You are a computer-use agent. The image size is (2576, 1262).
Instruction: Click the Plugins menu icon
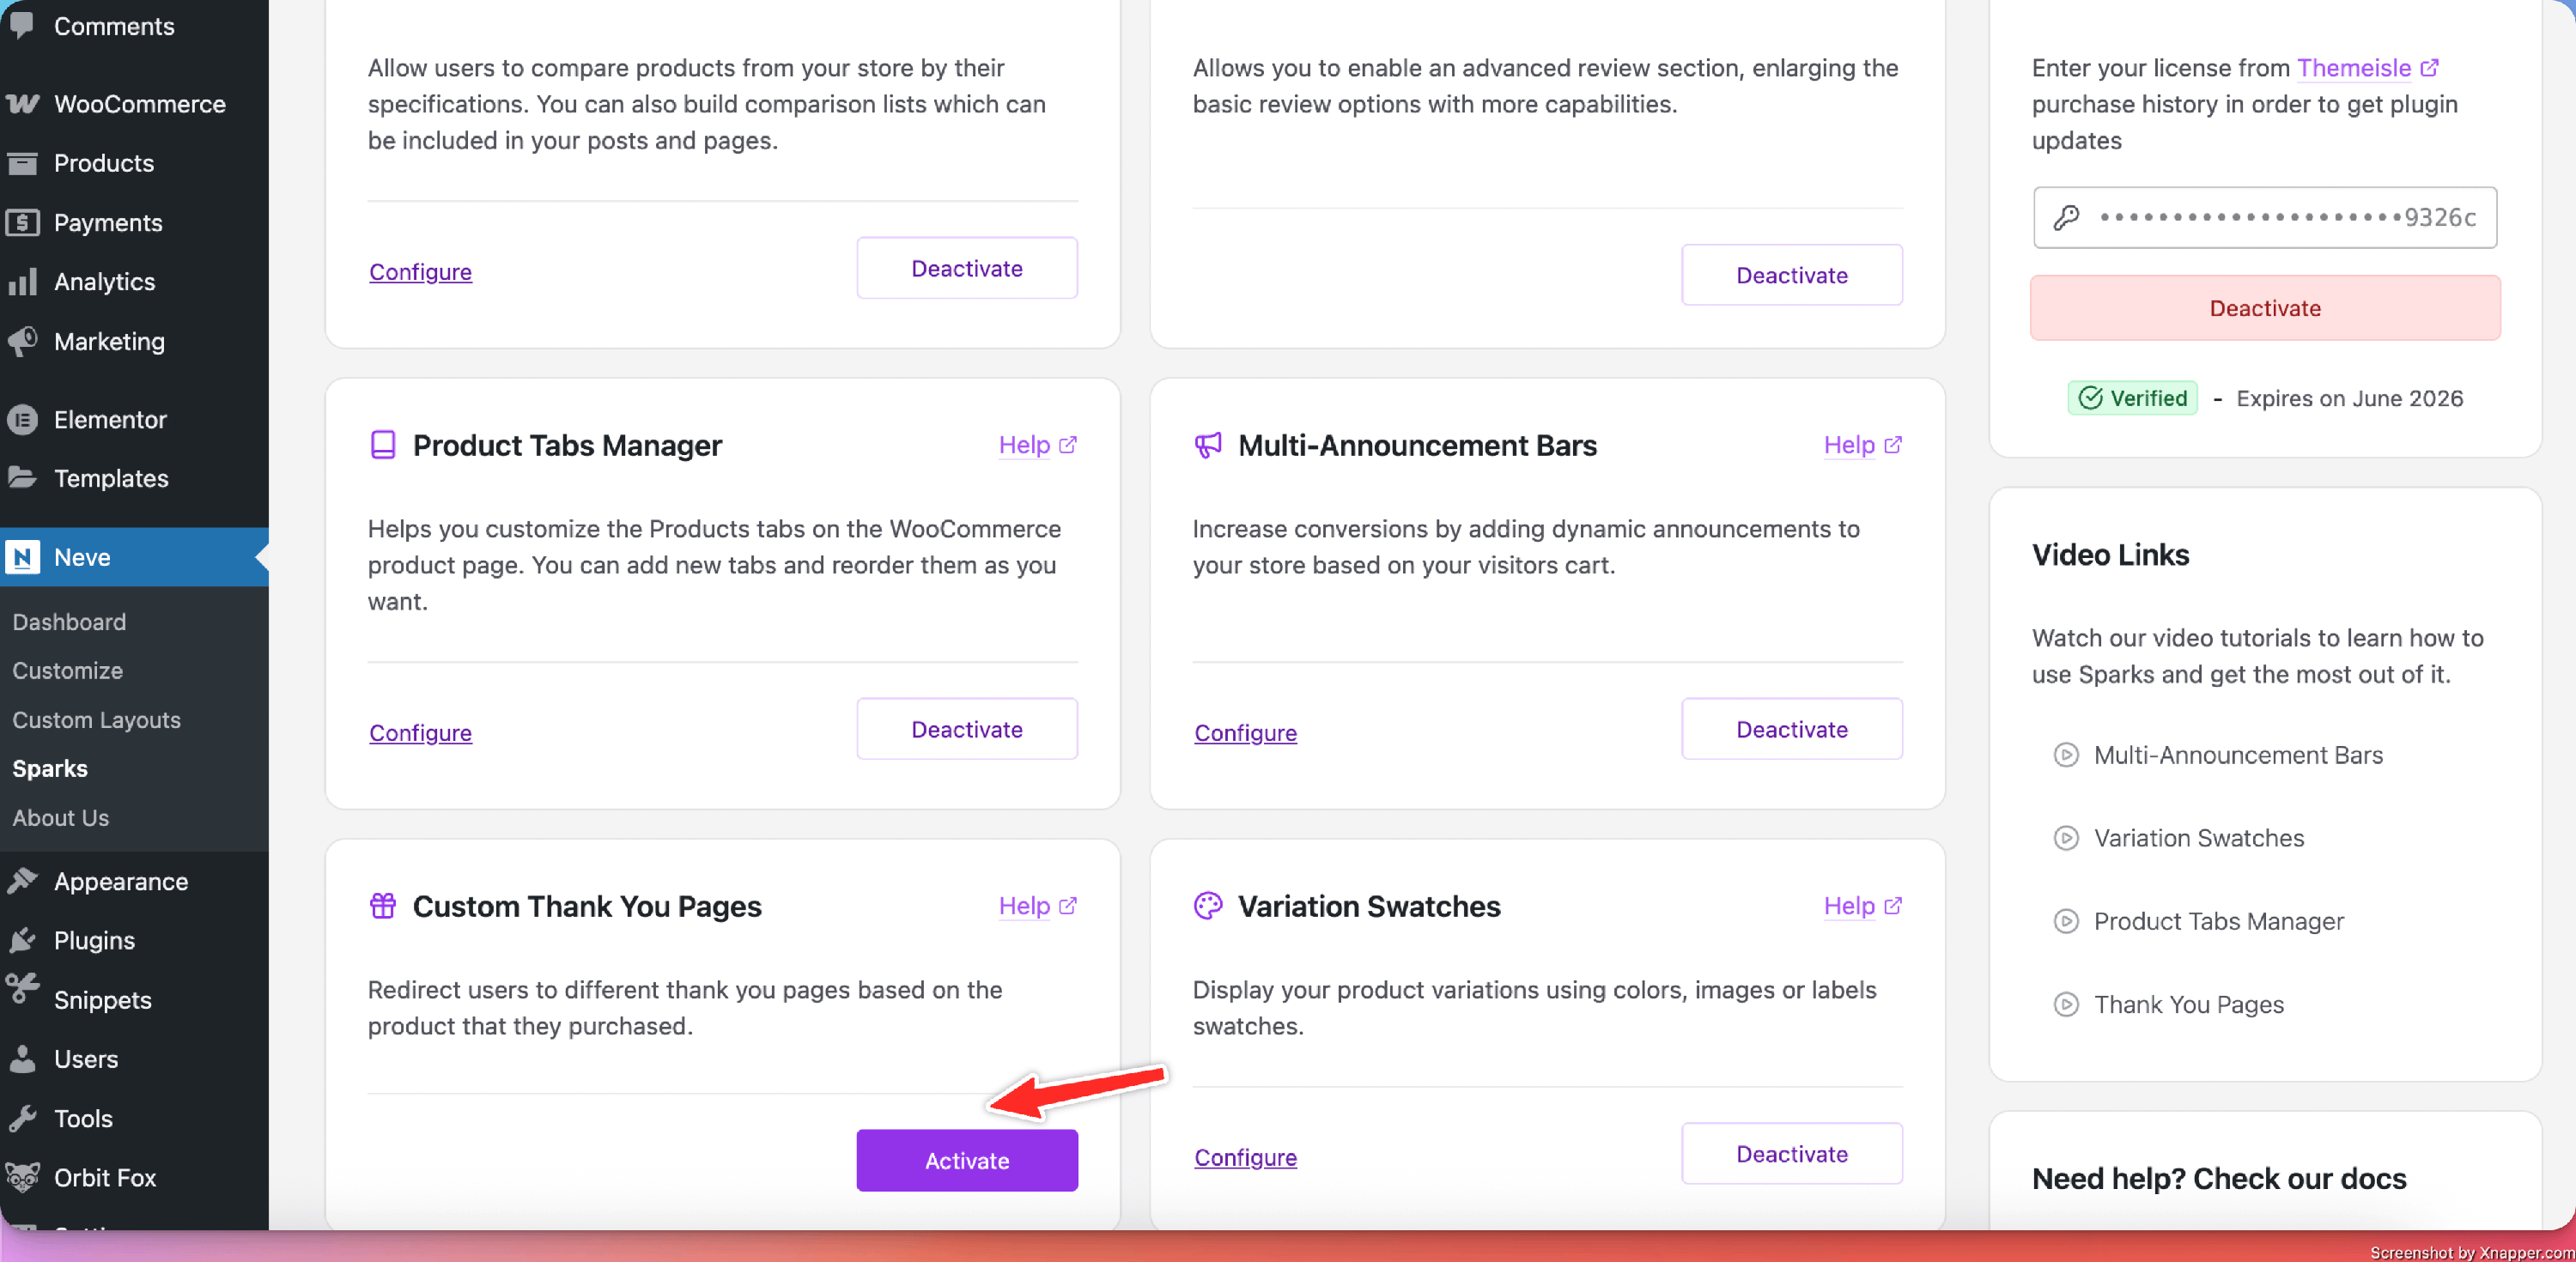[22, 940]
